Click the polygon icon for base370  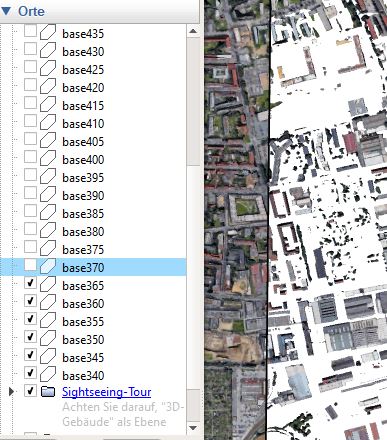48,266
